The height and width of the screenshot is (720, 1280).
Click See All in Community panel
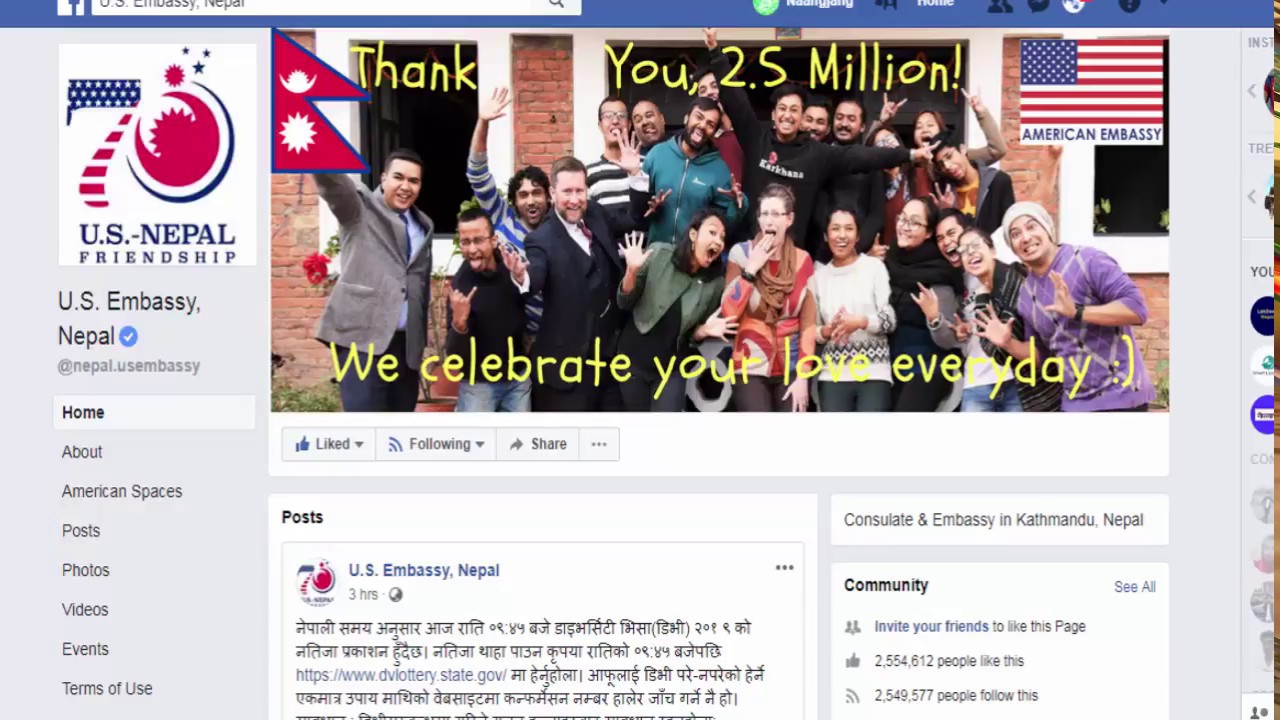(1134, 587)
